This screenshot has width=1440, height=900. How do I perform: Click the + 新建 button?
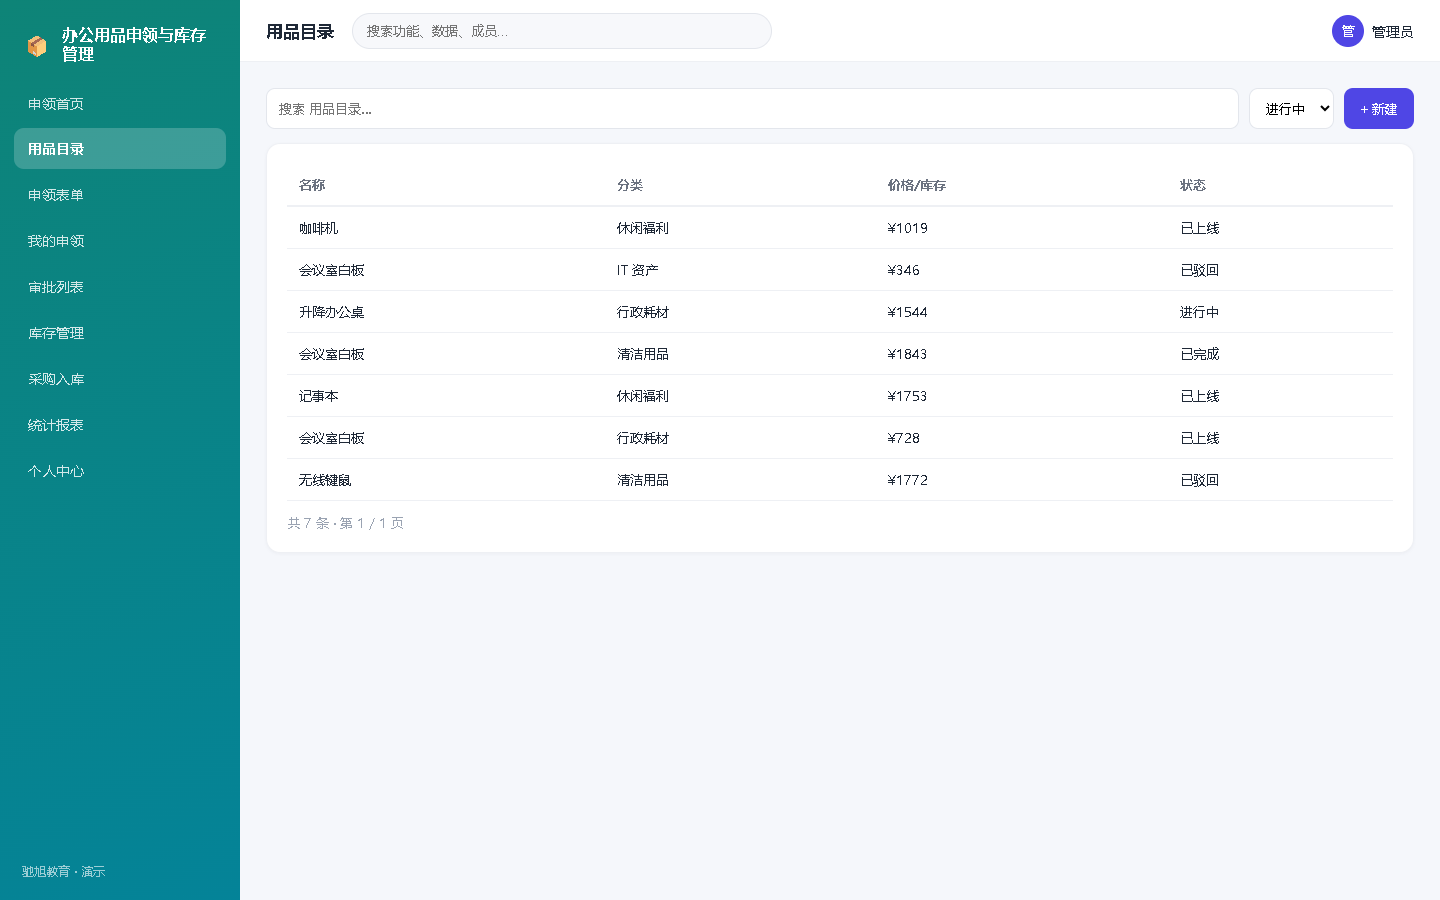pos(1378,109)
